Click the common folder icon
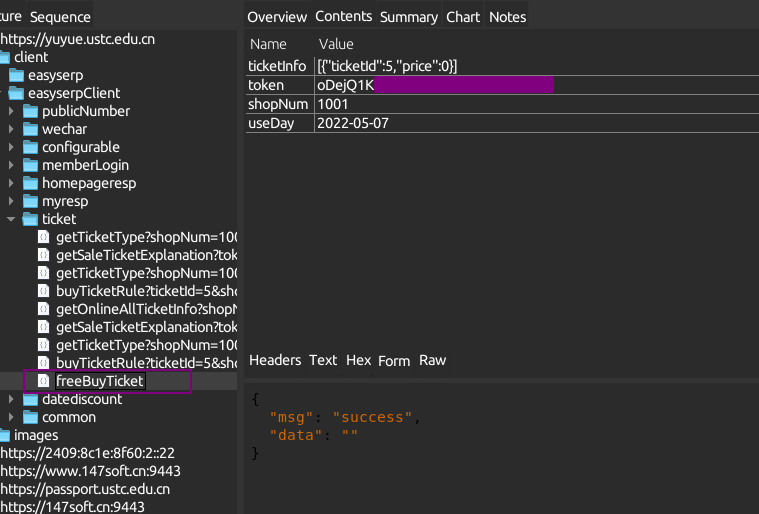The height and width of the screenshot is (514, 759). click(x=29, y=417)
